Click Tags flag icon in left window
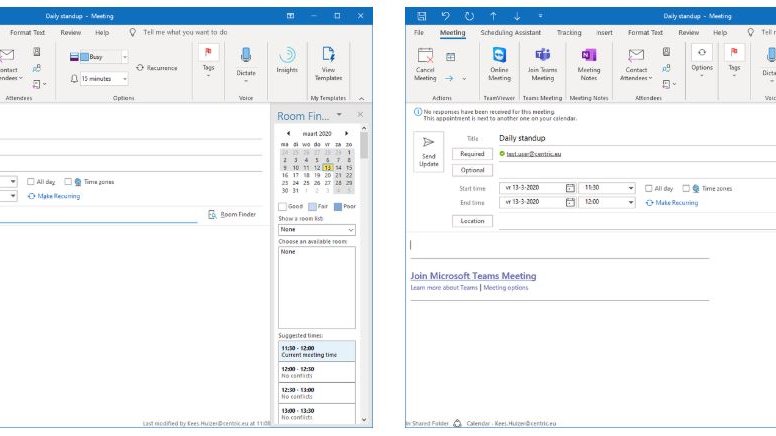 [208, 51]
